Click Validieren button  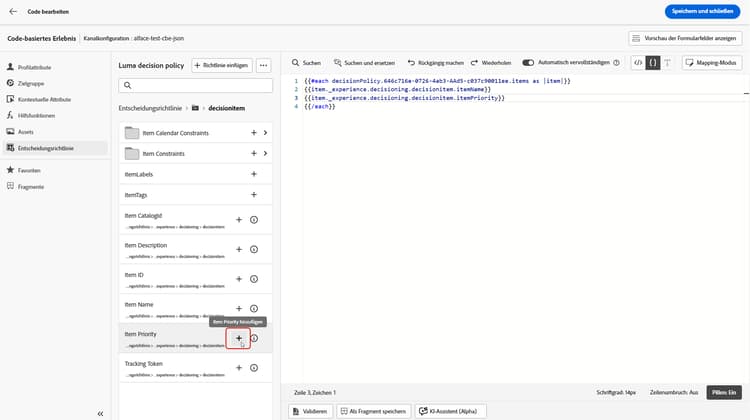pyautogui.click(x=310, y=411)
